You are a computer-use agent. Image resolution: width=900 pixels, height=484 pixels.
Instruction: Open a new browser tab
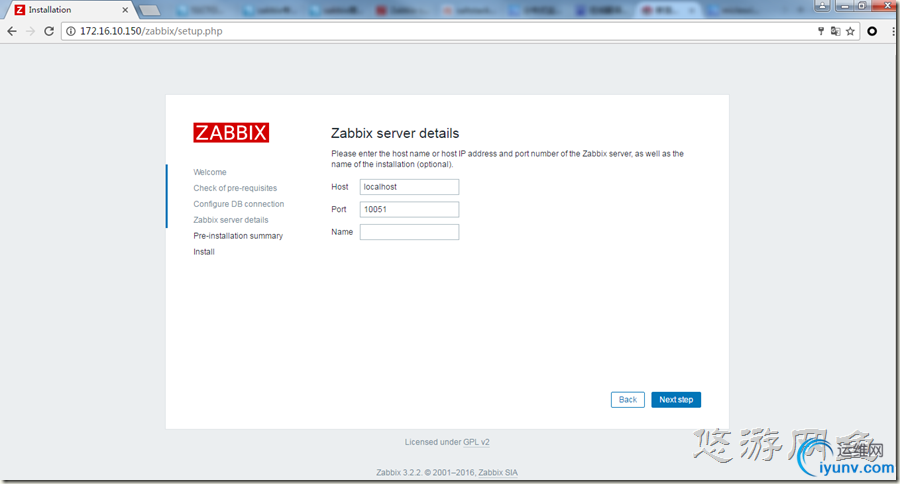click(x=150, y=10)
